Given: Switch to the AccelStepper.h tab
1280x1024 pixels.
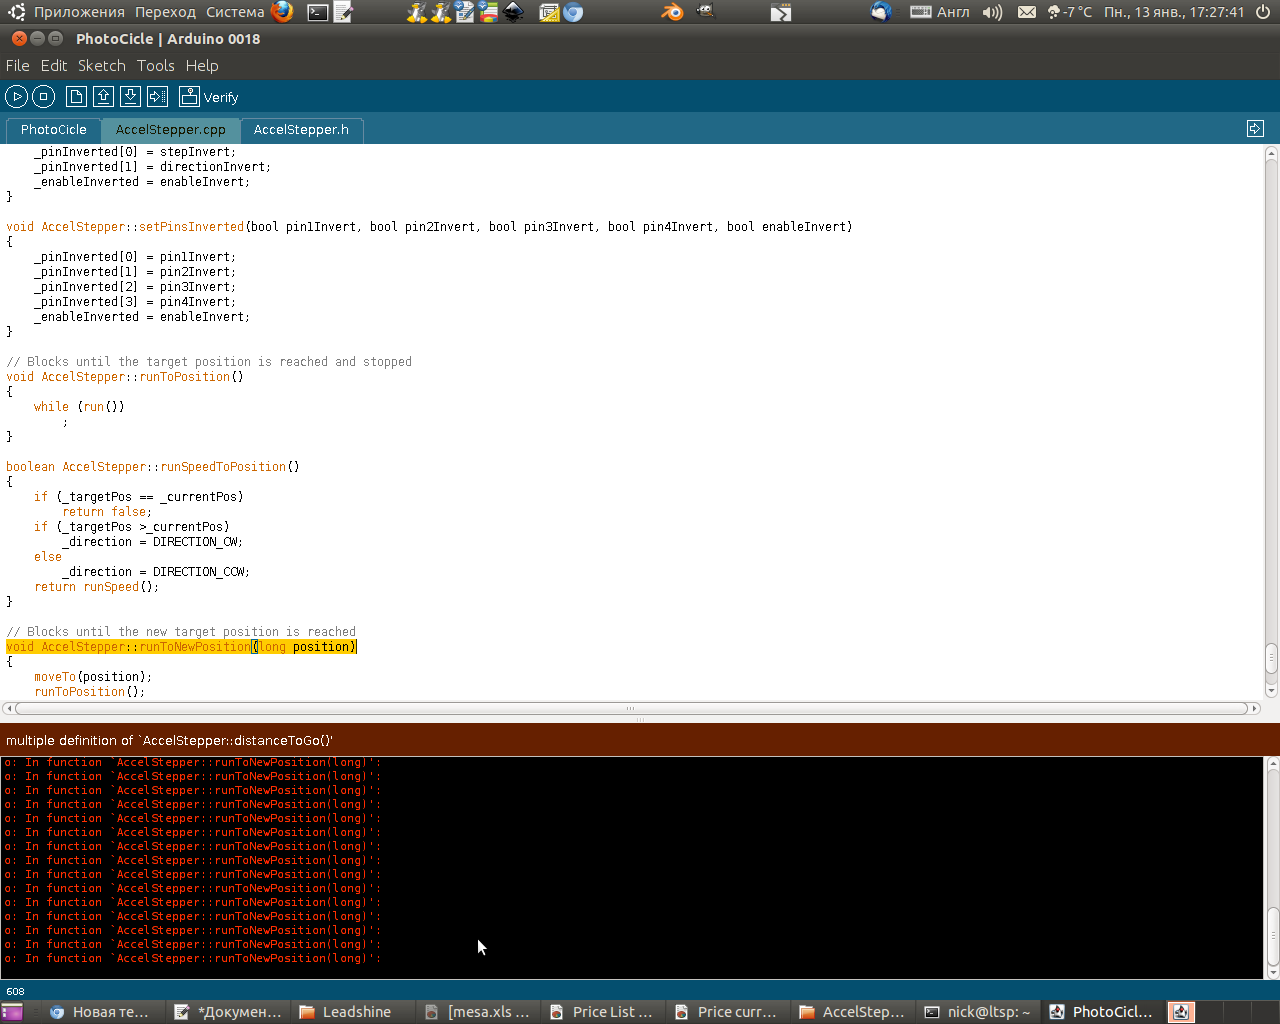Looking at the screenshot, I should (301, 130).
